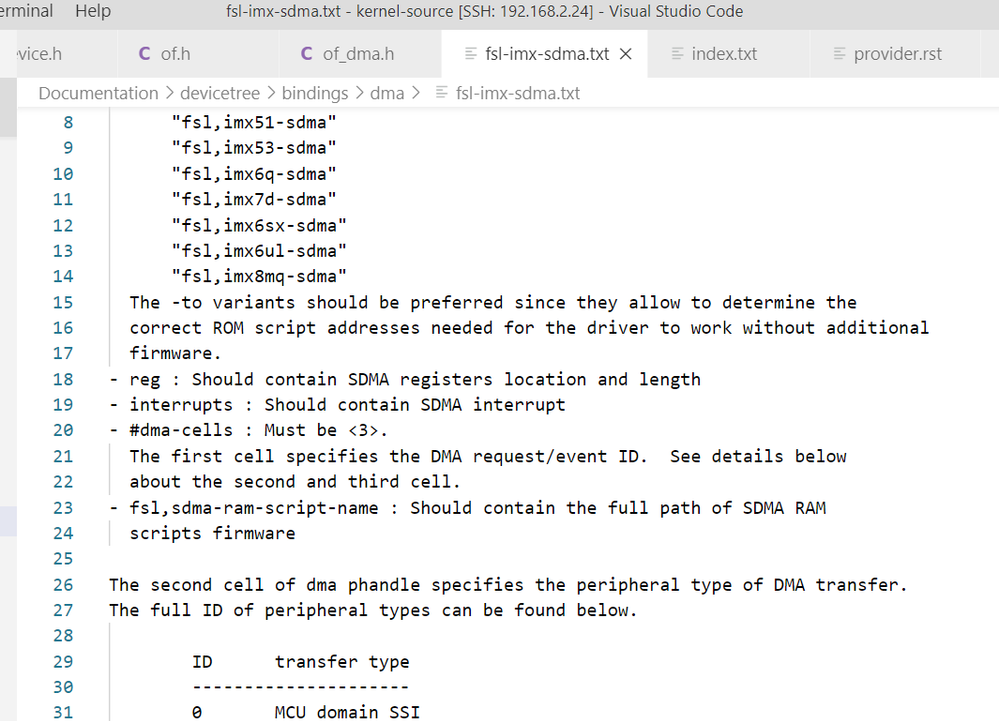This screenshot has width=999, height=721.
Task: Click the C file icon on of.h tab
Action: (144, 54)
